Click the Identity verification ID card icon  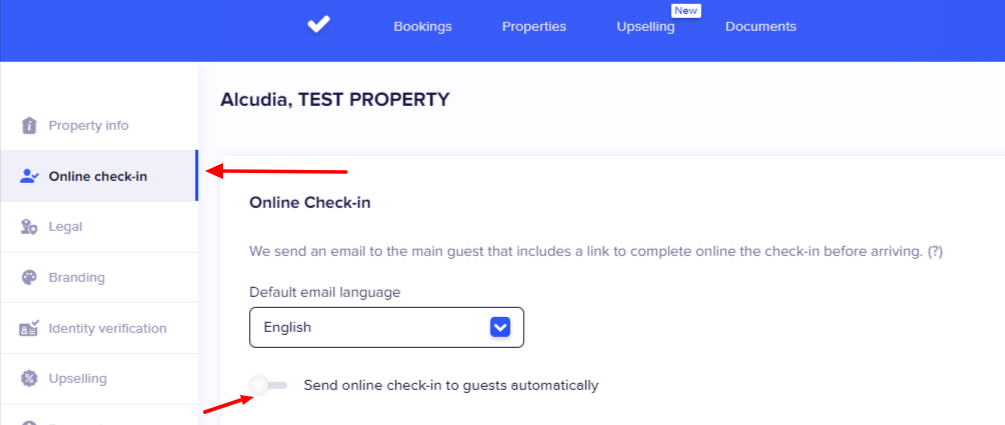(29, 328)
